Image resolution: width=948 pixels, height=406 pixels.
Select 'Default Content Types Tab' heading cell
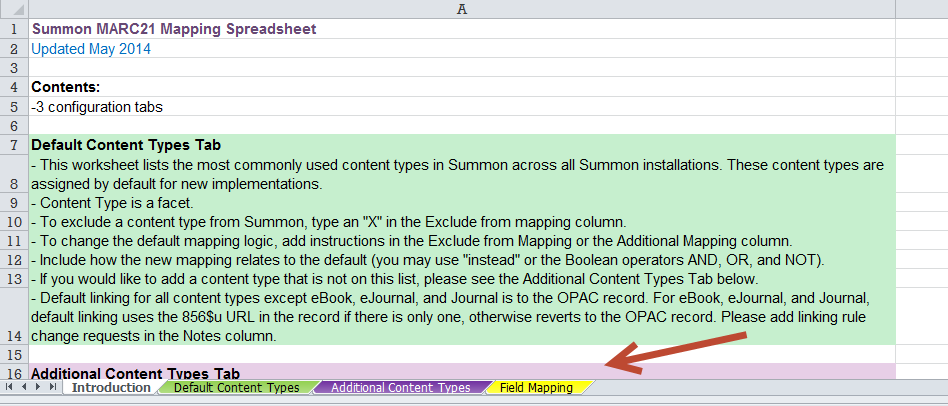[x=462, y=145]
